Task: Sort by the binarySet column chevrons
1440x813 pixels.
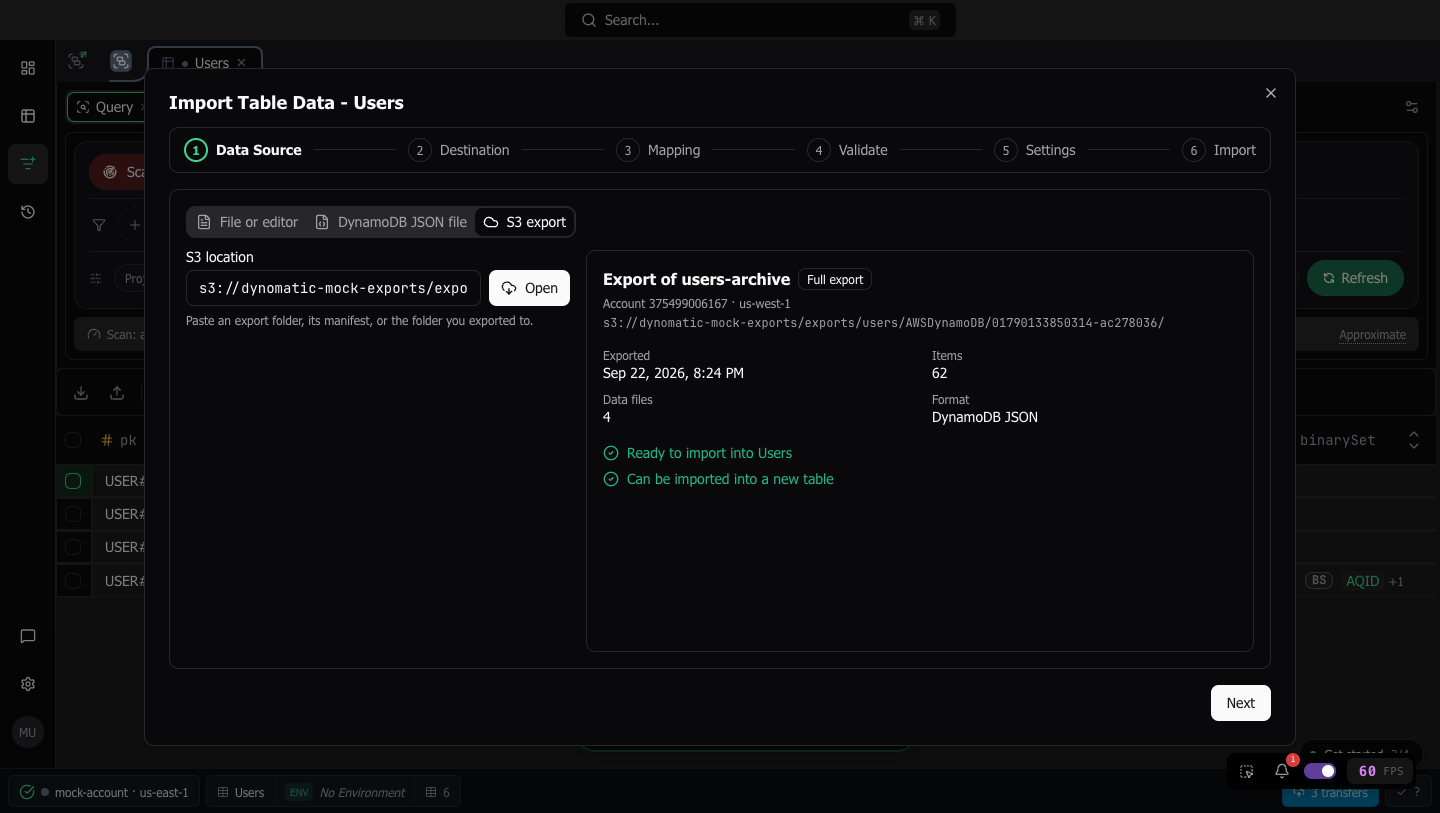Action: [1414, 440]
